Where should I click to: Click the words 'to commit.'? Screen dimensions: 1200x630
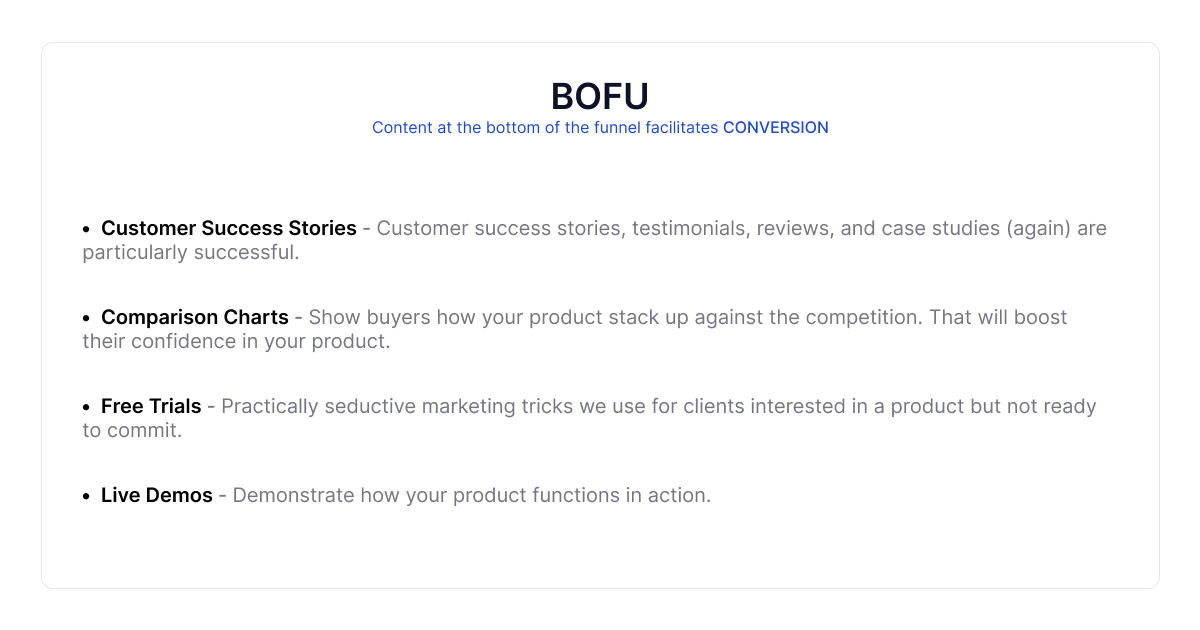point(131,430)
